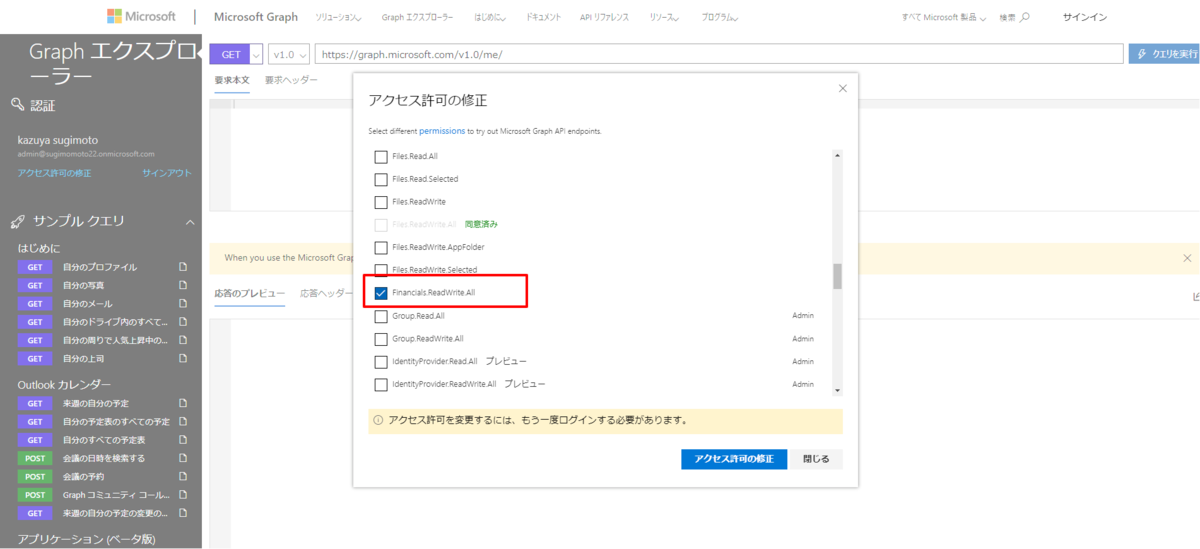Click 閉じる button in dialog
This screenshot has height=549, width=1200.
coord(816,459)
